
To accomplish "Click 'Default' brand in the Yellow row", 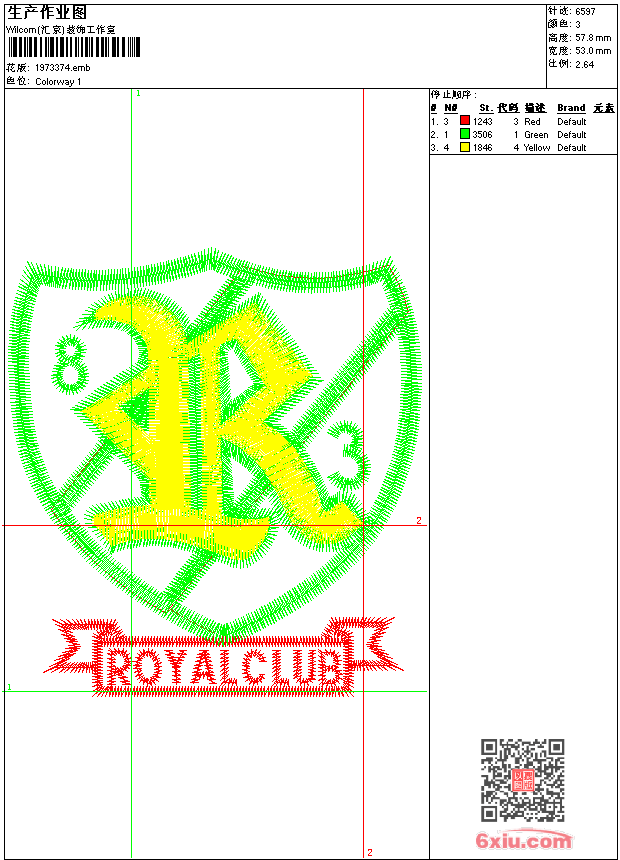I will pos(572,148).
